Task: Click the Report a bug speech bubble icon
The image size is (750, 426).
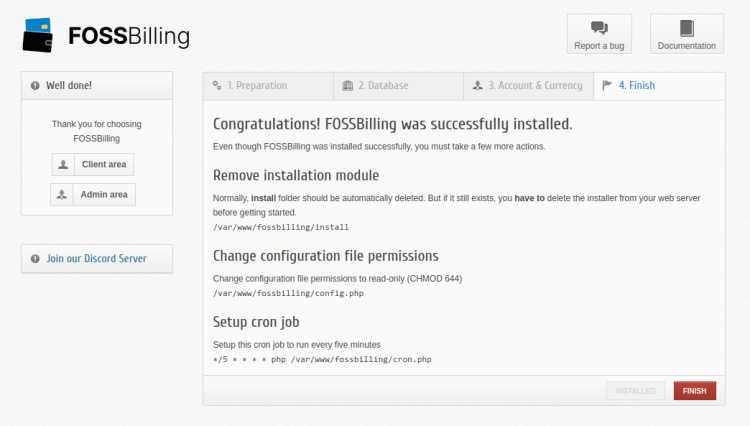Action: point(599,28)
